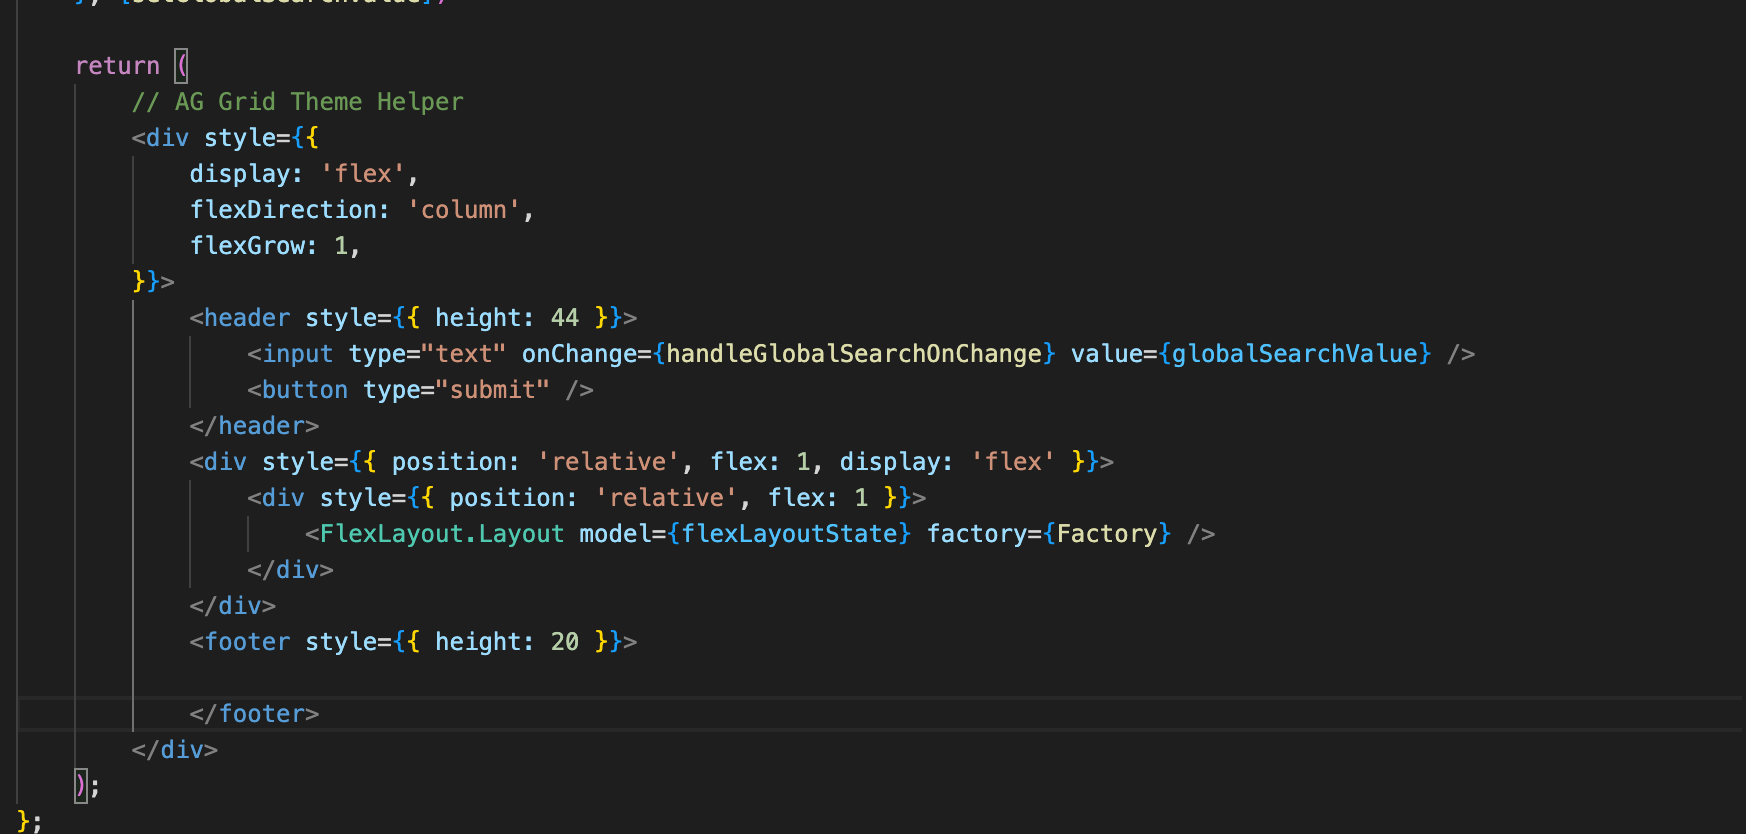This screenshot has width=1746, height=834.
Task: Click the "text" type string on input
Action: coord(463,354)
